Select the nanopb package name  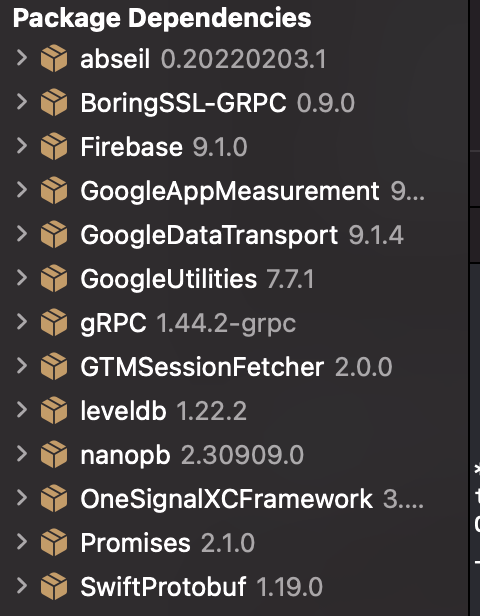[125, 456]
